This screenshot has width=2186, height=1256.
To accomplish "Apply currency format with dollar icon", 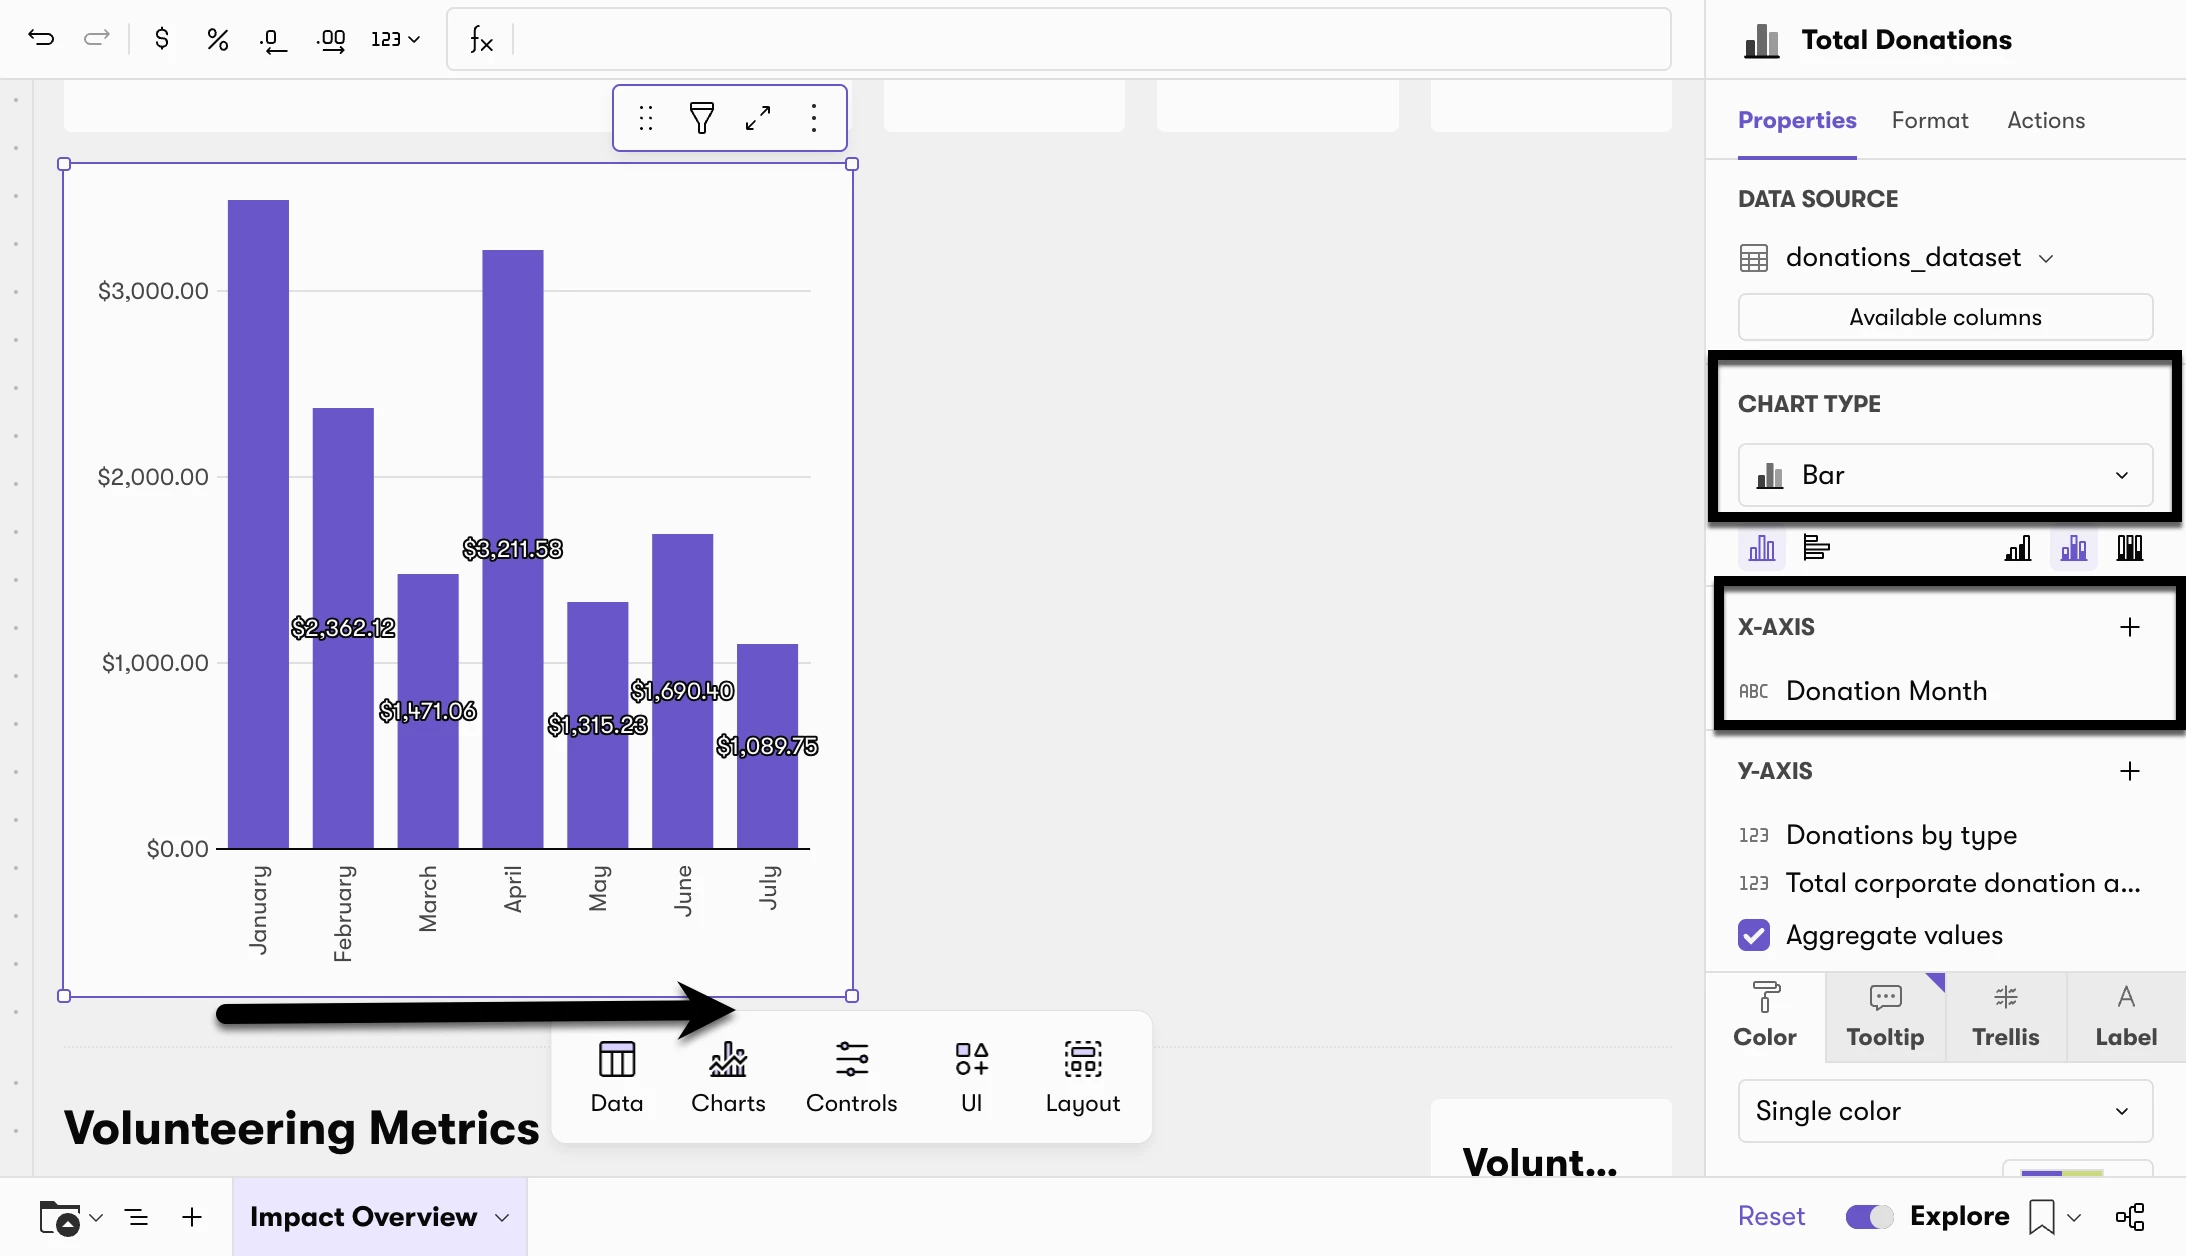I will click(161, 39).
